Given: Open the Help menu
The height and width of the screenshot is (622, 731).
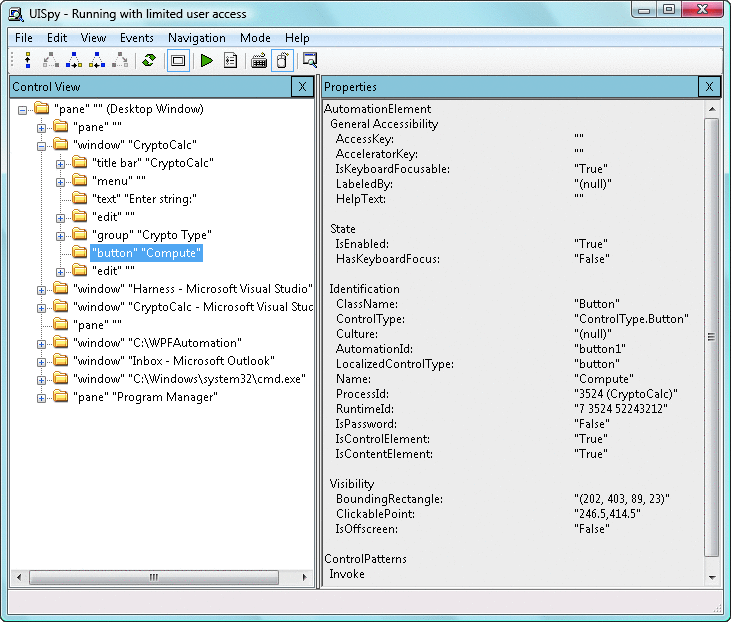Looking at the screenshot, I should click(x=297, y=38).
